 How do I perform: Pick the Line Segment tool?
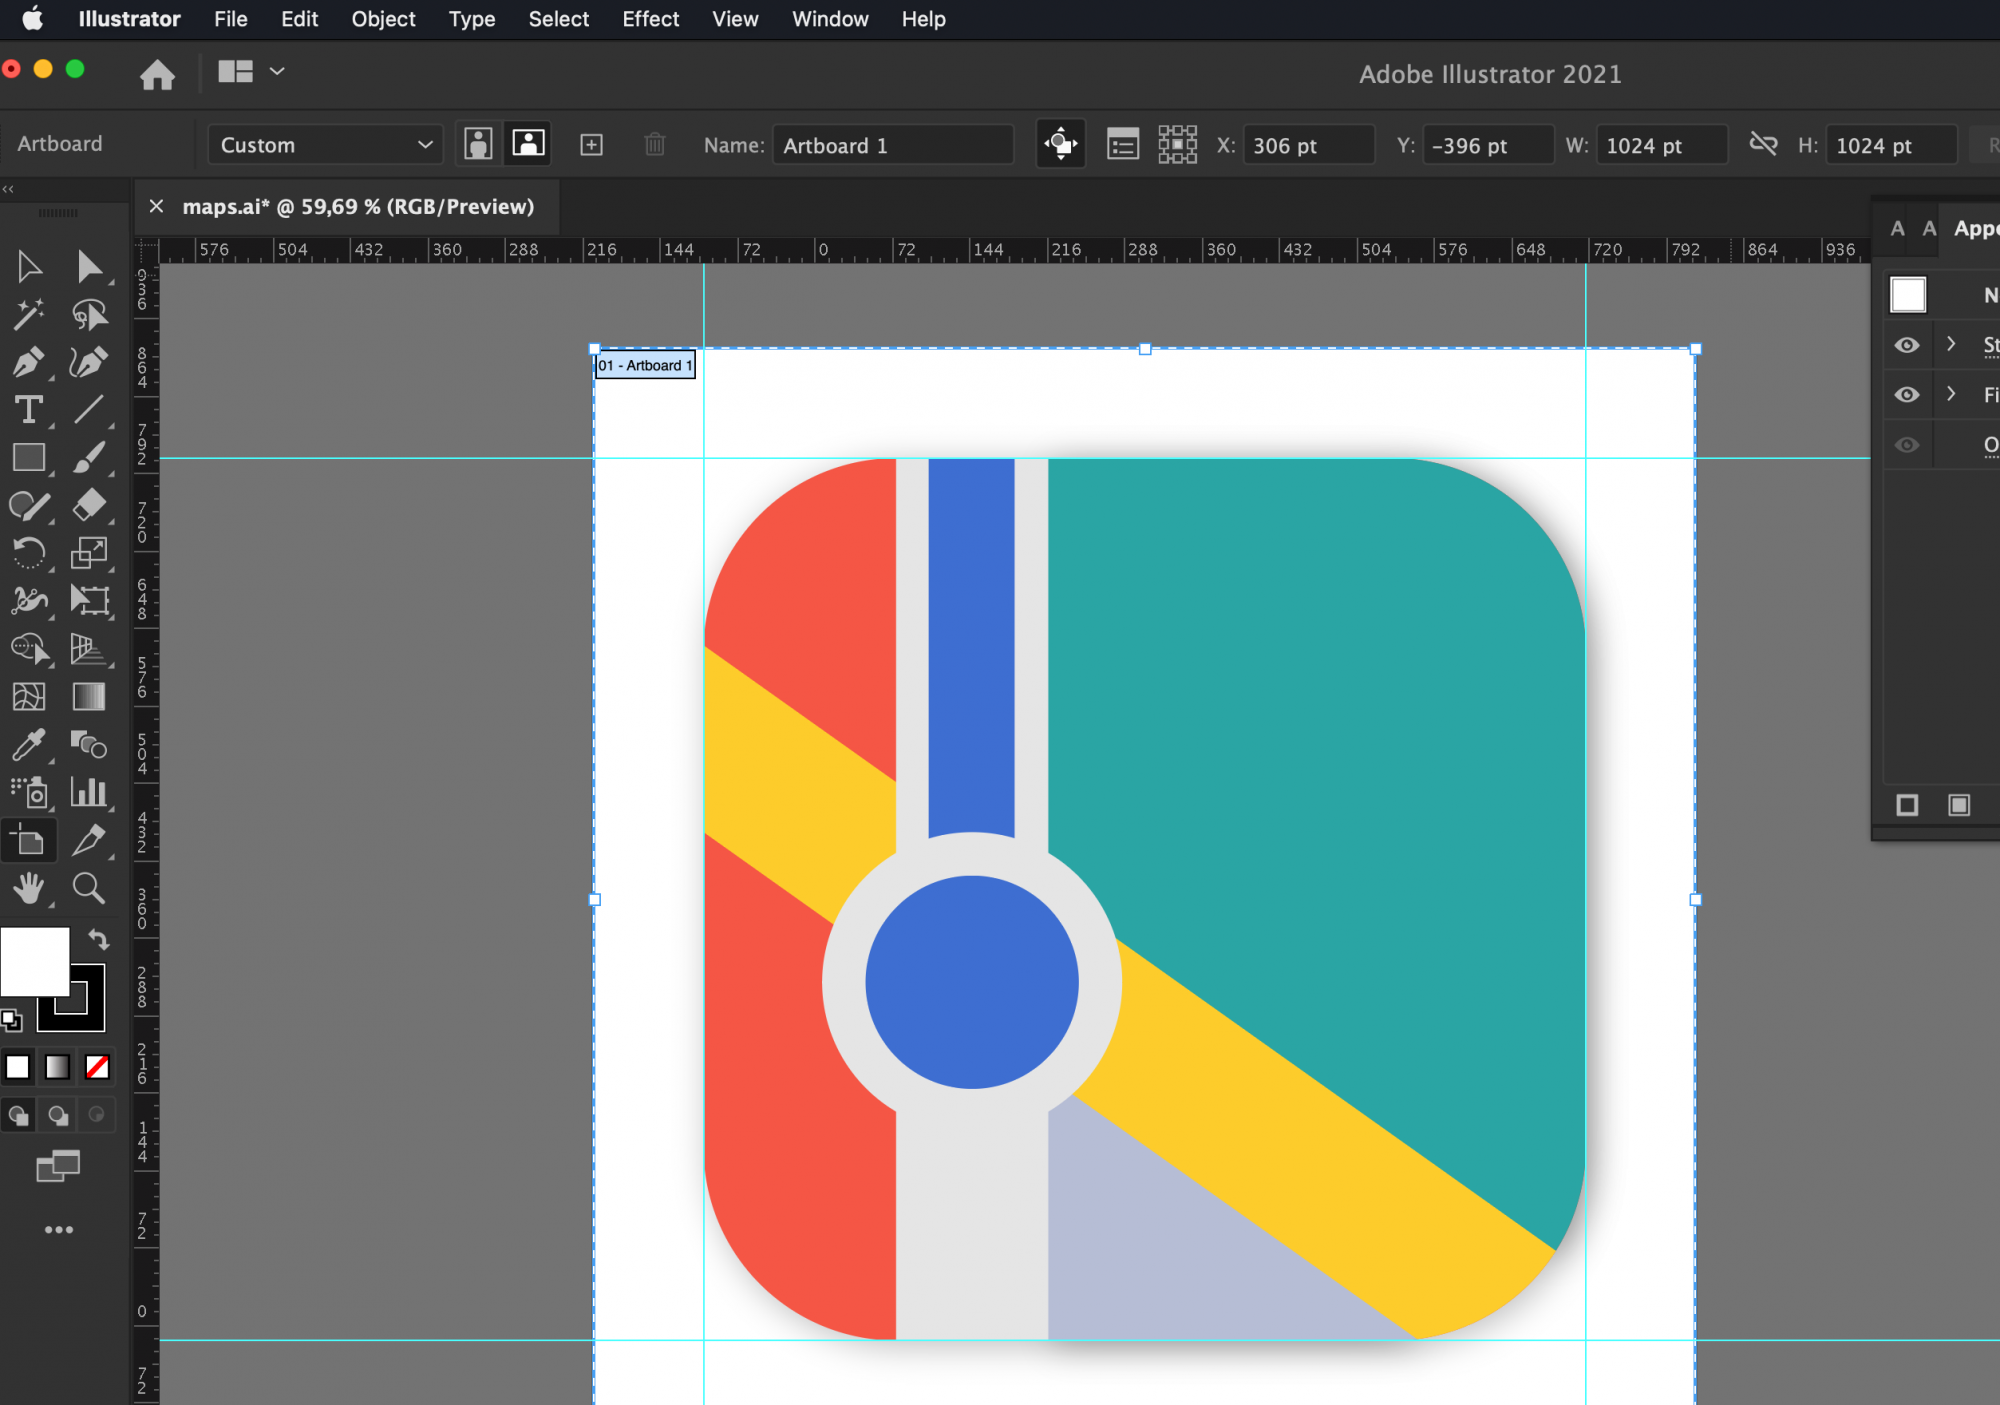(89, 410)
